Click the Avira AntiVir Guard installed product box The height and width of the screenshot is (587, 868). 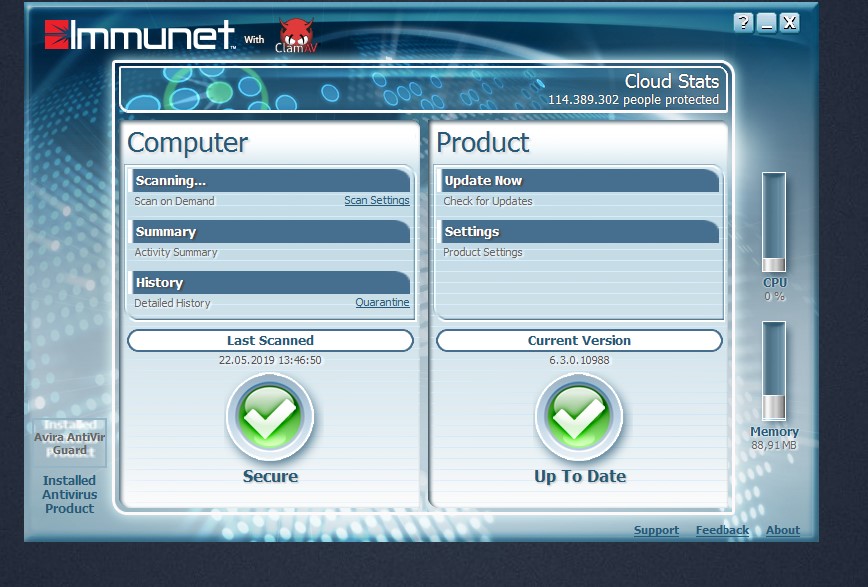pyautogui.click(x=69, y=443)
